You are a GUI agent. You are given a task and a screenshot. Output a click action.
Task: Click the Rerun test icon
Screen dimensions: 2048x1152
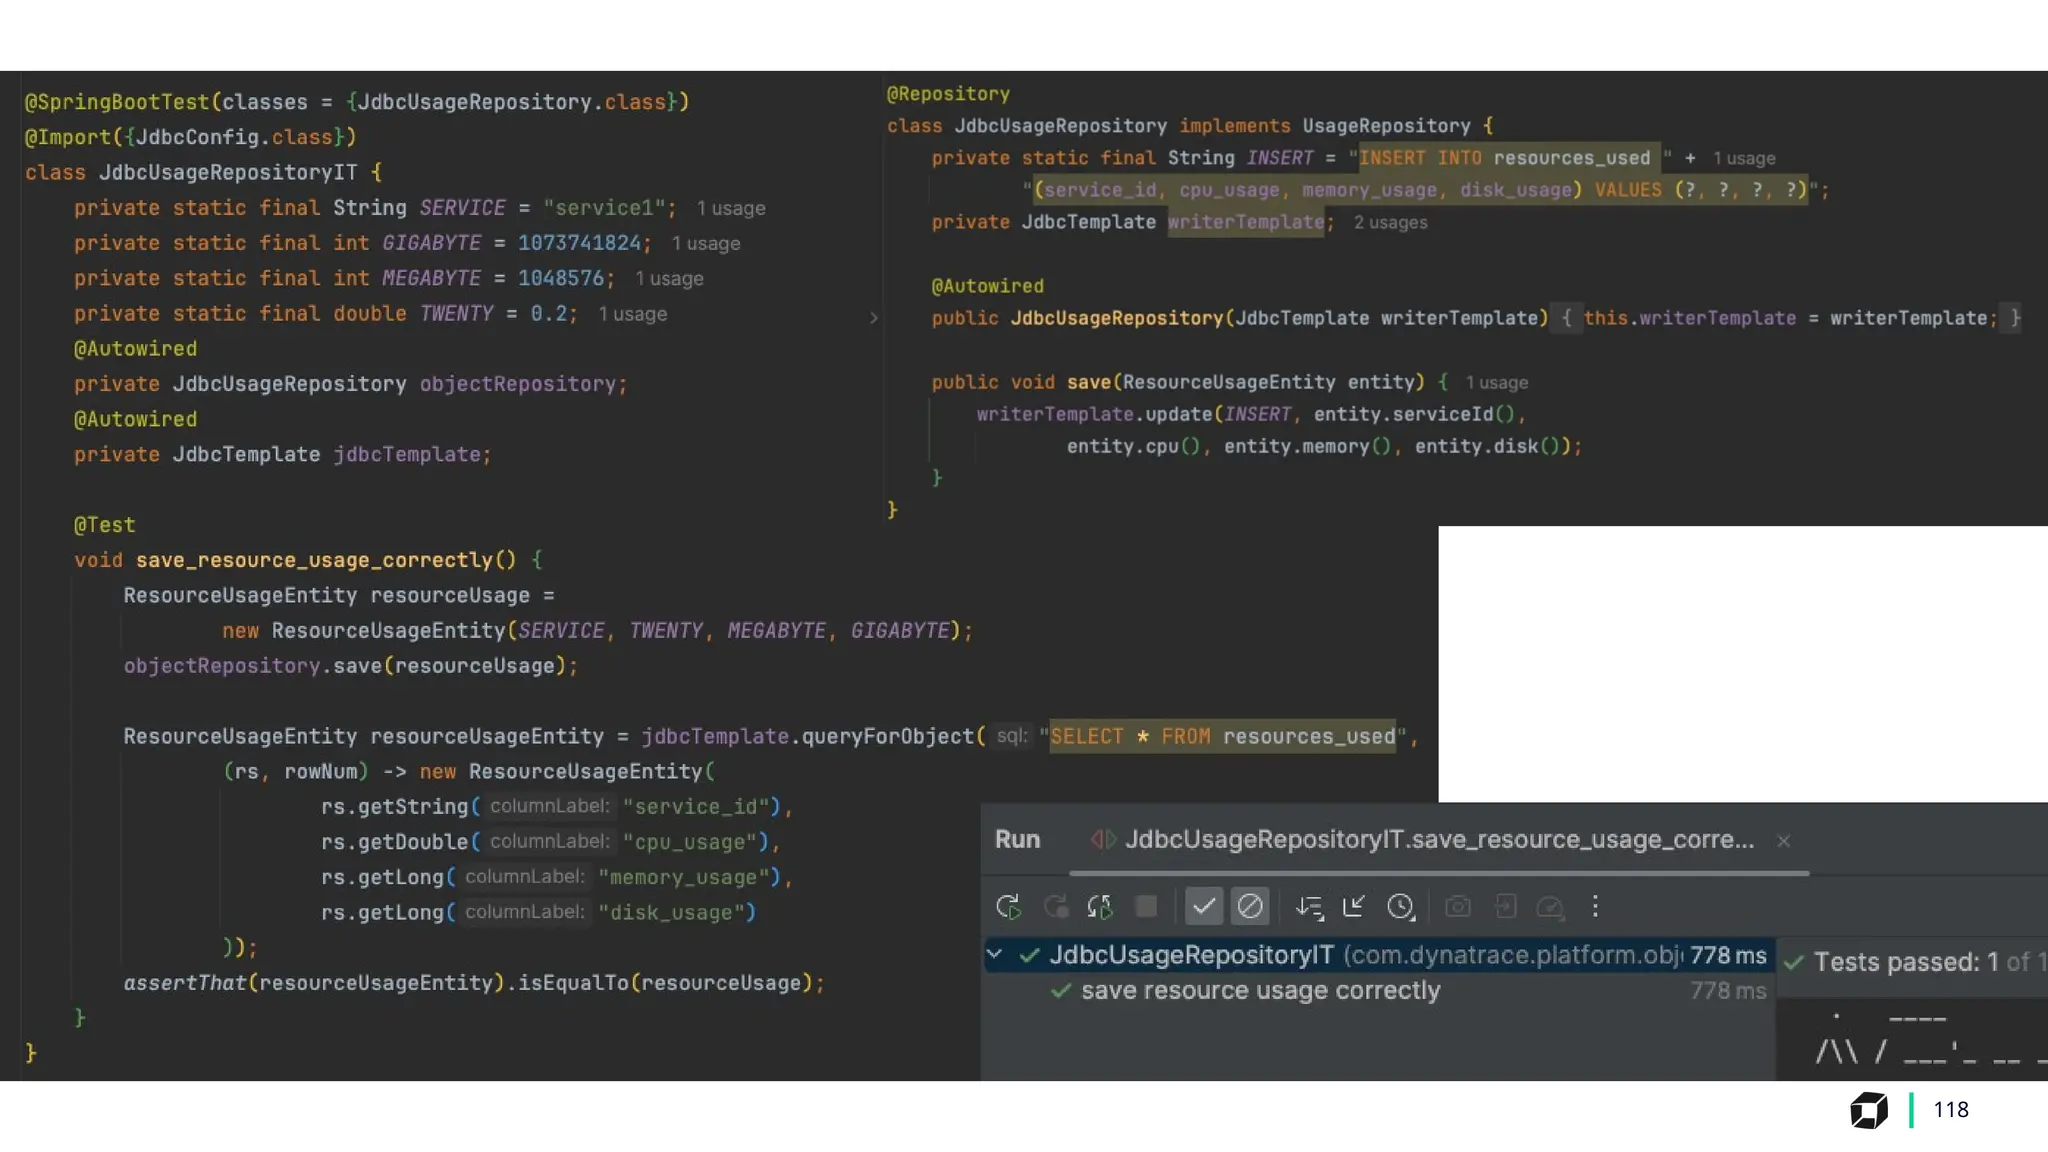click(x=1008, y=907)
